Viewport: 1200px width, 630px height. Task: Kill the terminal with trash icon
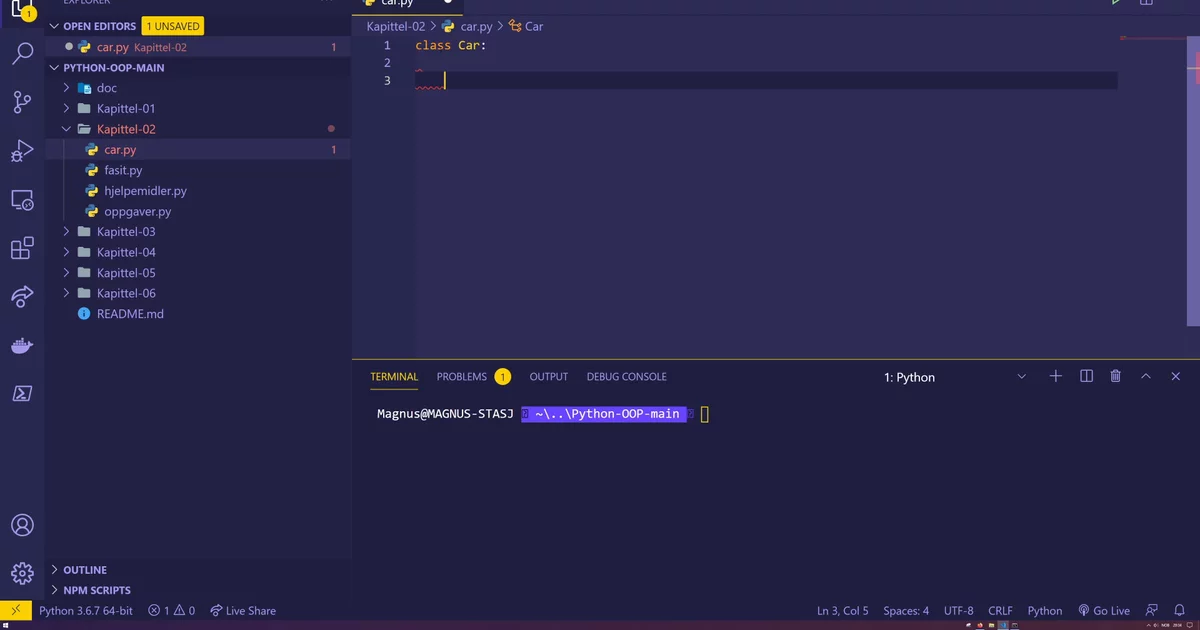[x=1115, y=376]
